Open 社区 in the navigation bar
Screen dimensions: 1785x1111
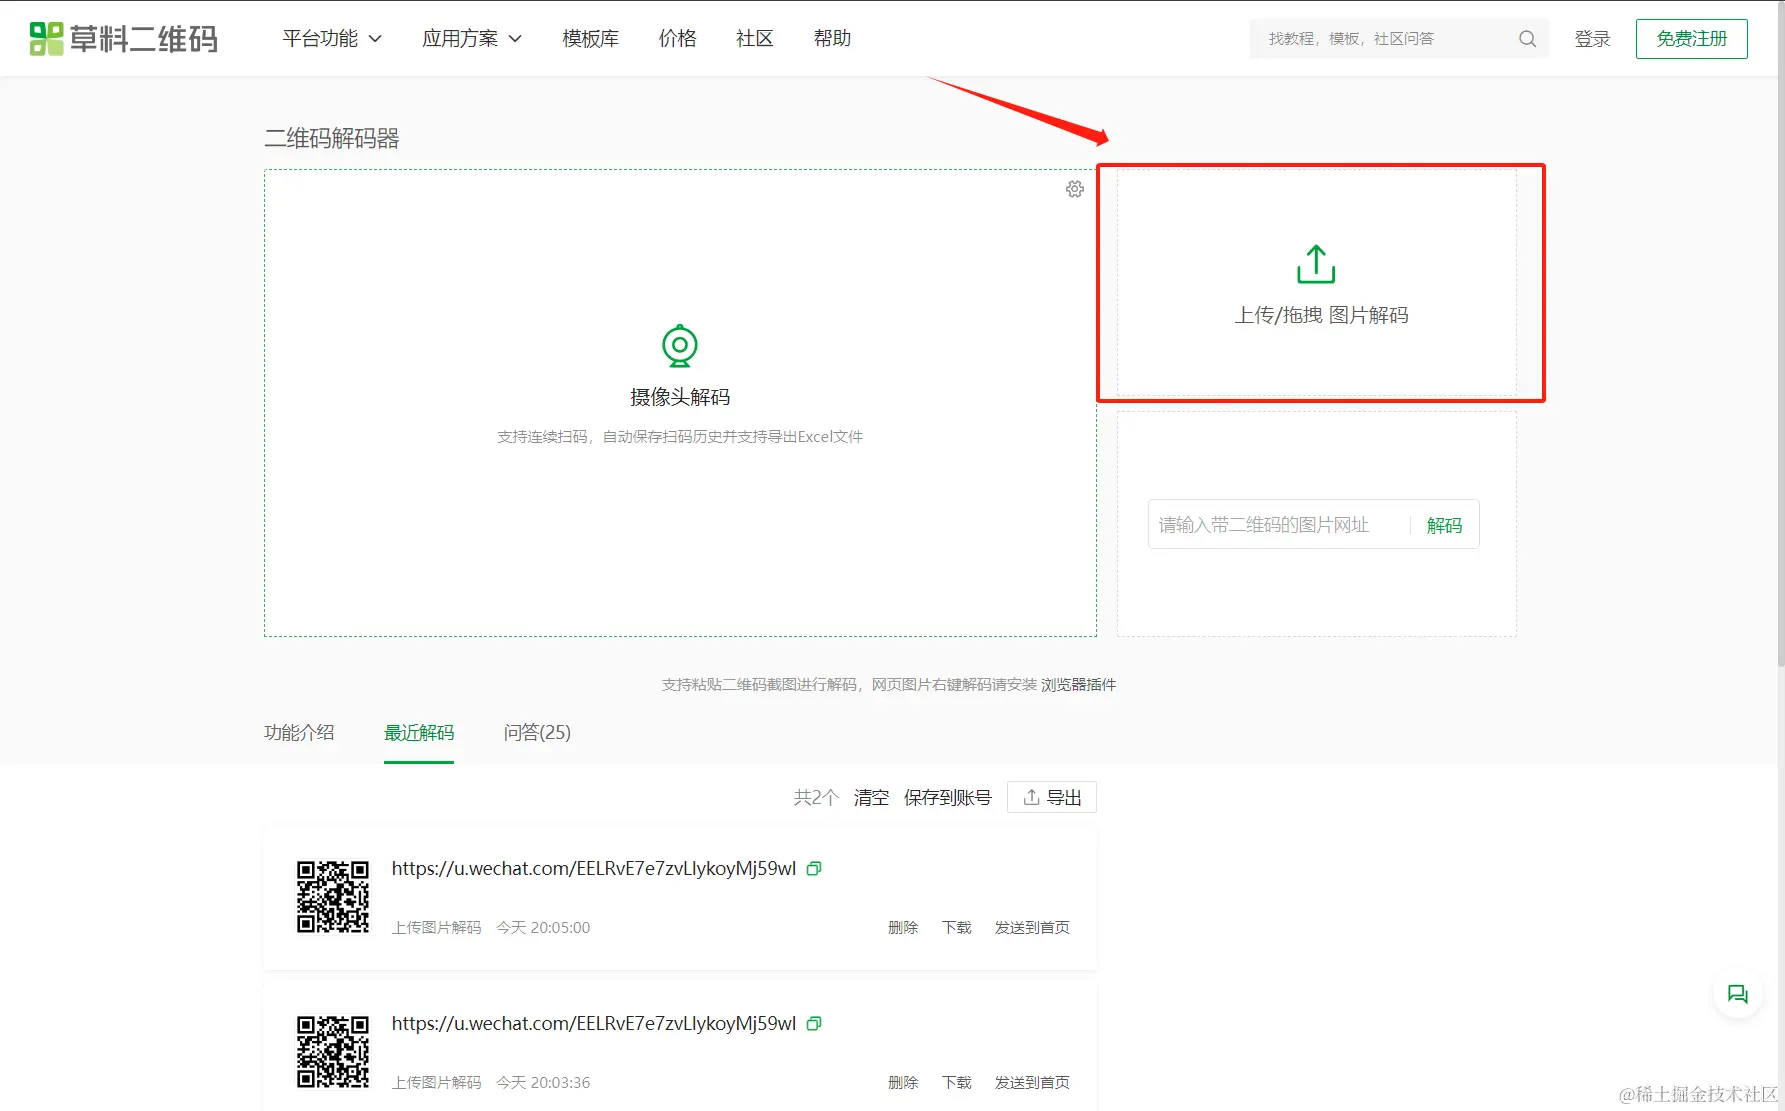(x=755, y=38)
